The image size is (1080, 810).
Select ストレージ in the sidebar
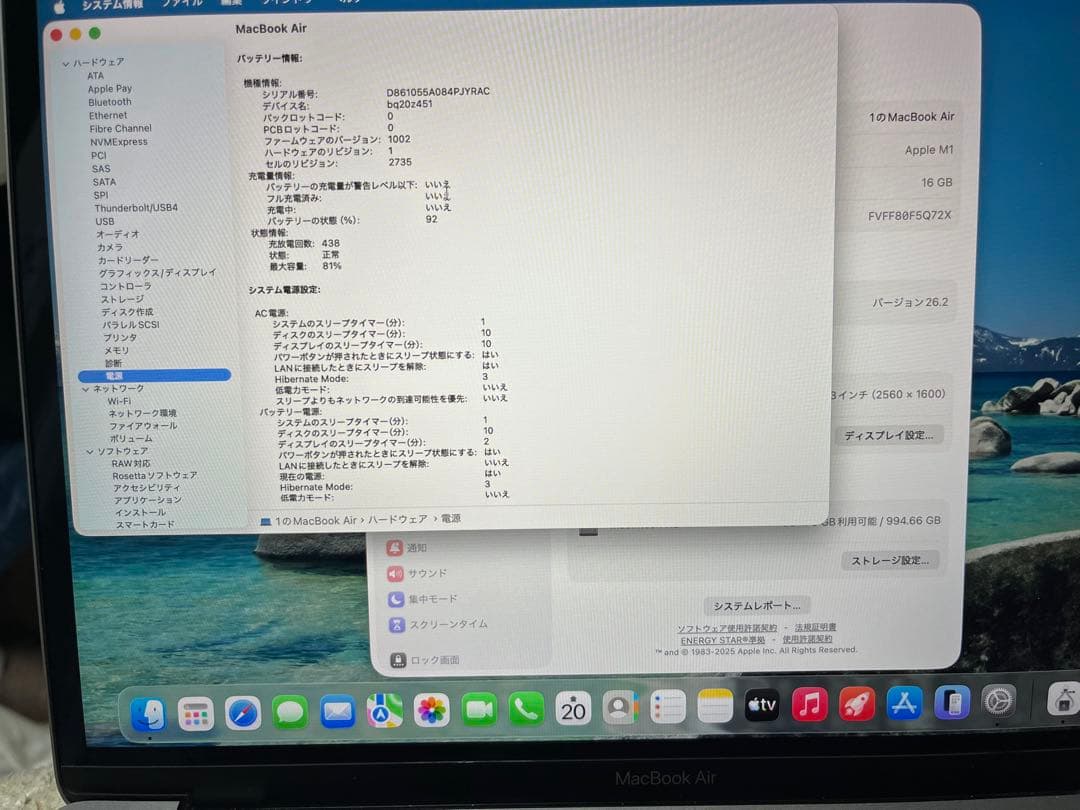tap(122, 299)
